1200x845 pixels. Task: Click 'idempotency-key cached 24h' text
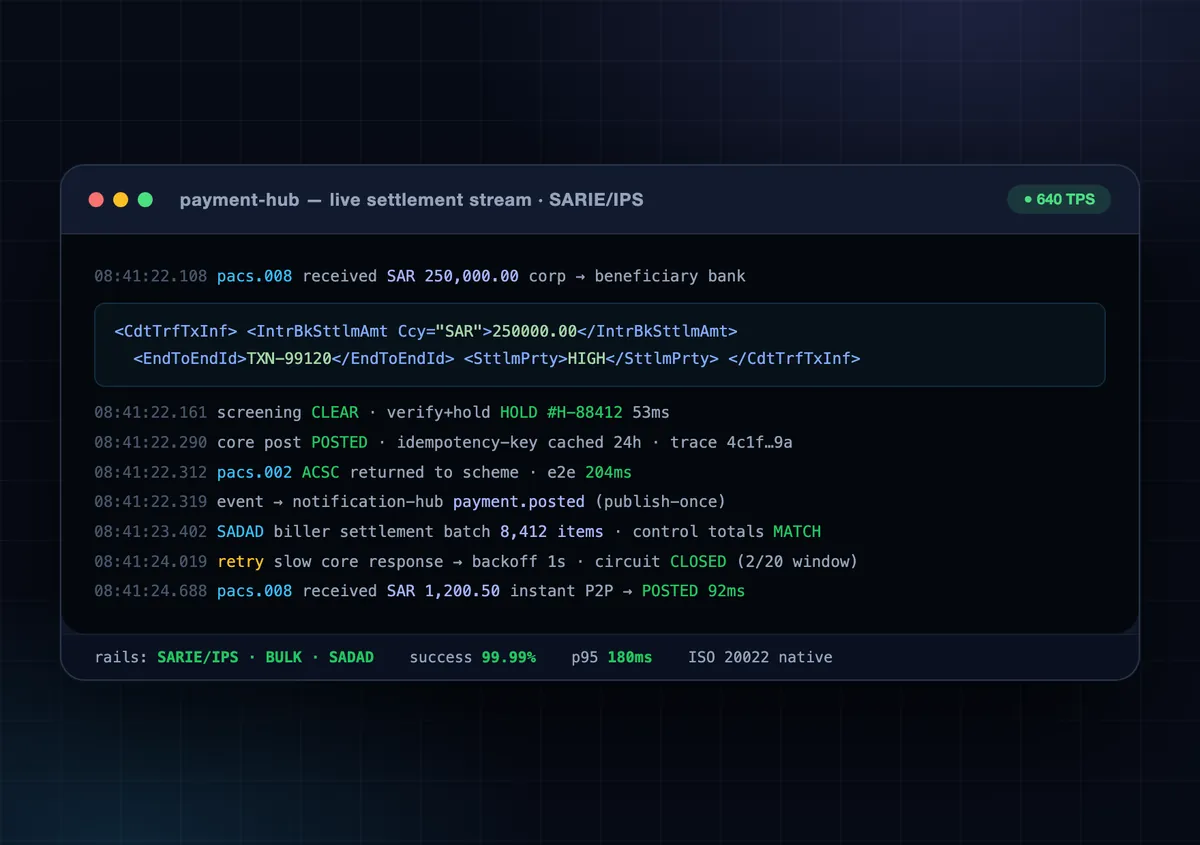point(518,442)
